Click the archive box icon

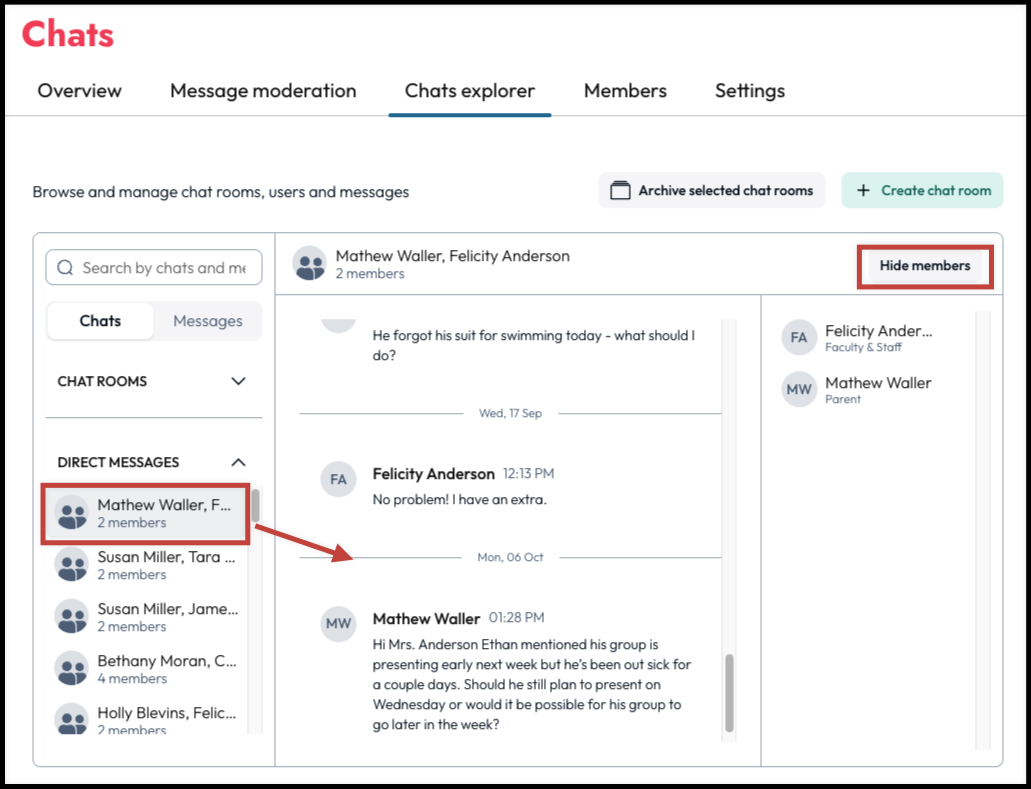click(620, 191)
